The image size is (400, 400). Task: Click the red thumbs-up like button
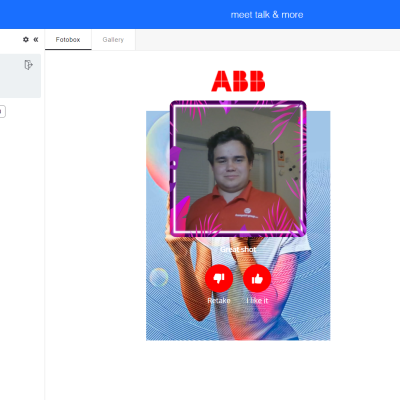(257, 278)
